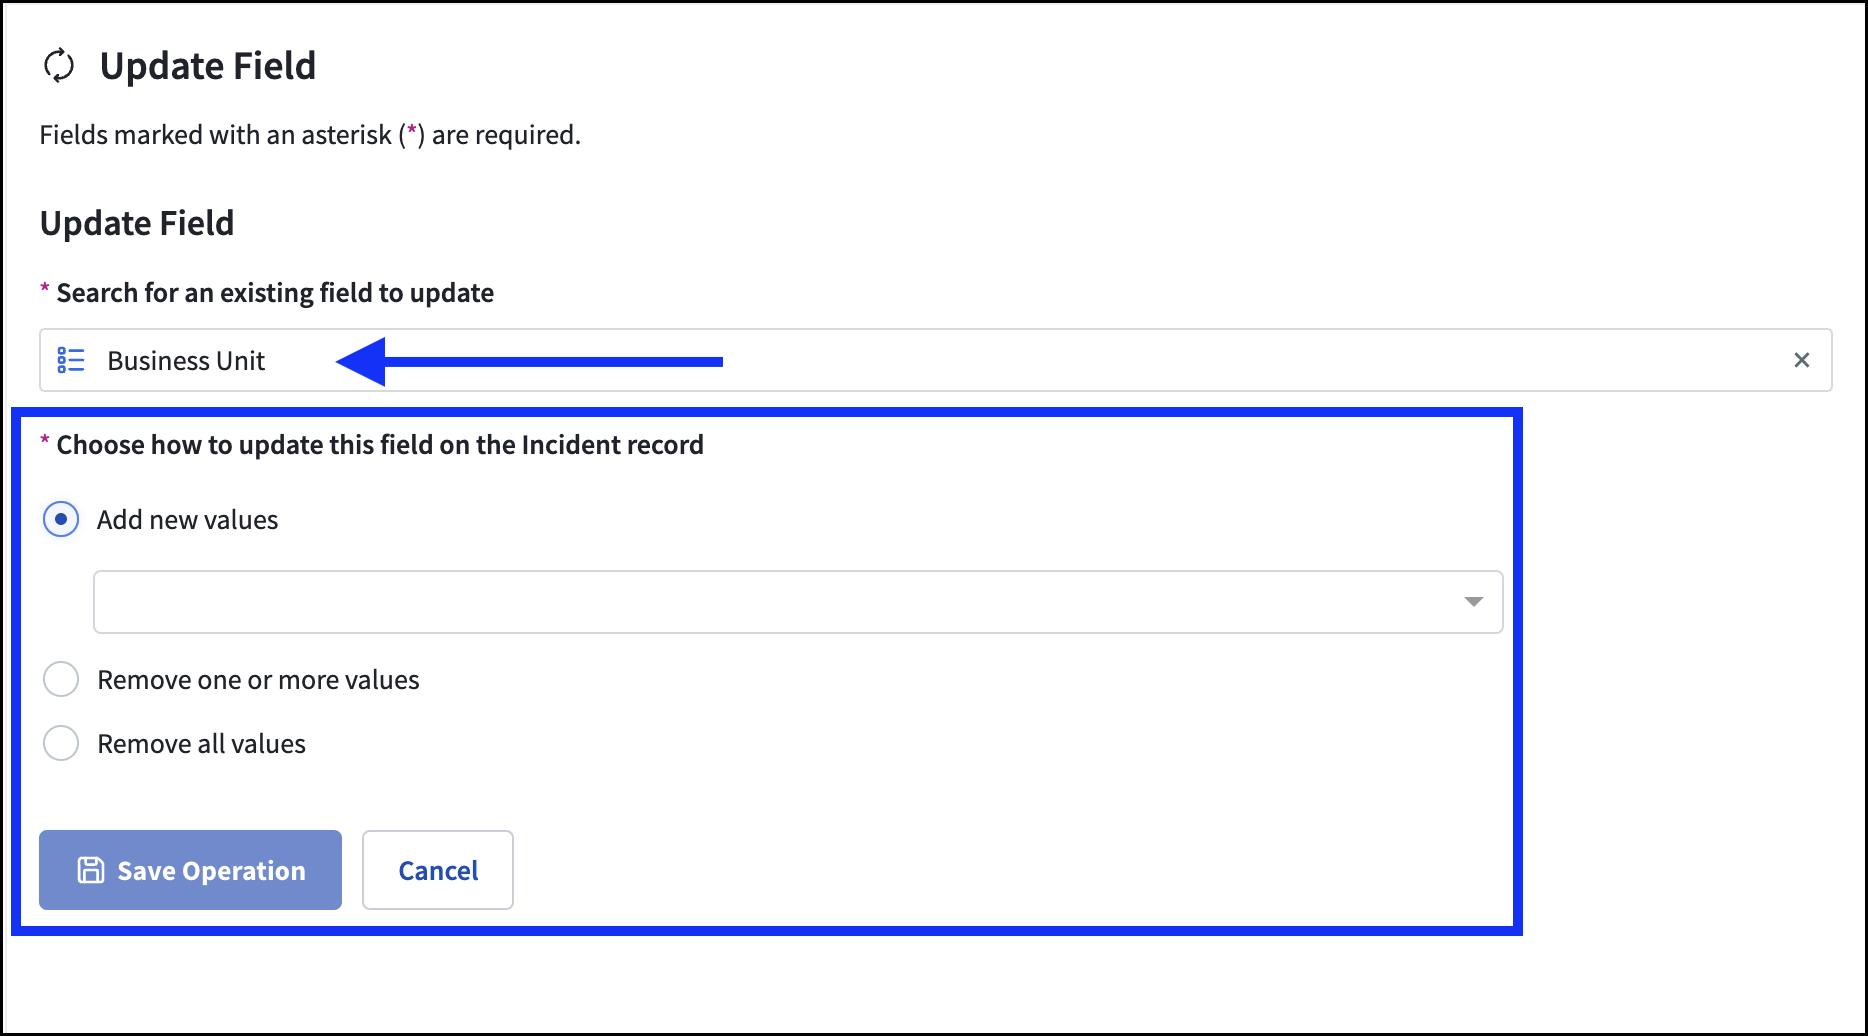This screenshot has width=1868, height=1036.
Task: Click the 'Search for an existing field to update' label
Action: click(275, 293)
